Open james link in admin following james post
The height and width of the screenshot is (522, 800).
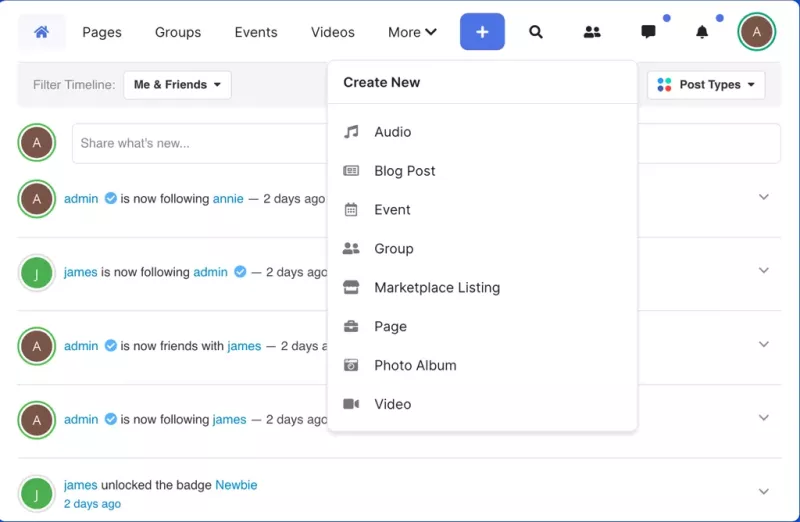(230, 419)
